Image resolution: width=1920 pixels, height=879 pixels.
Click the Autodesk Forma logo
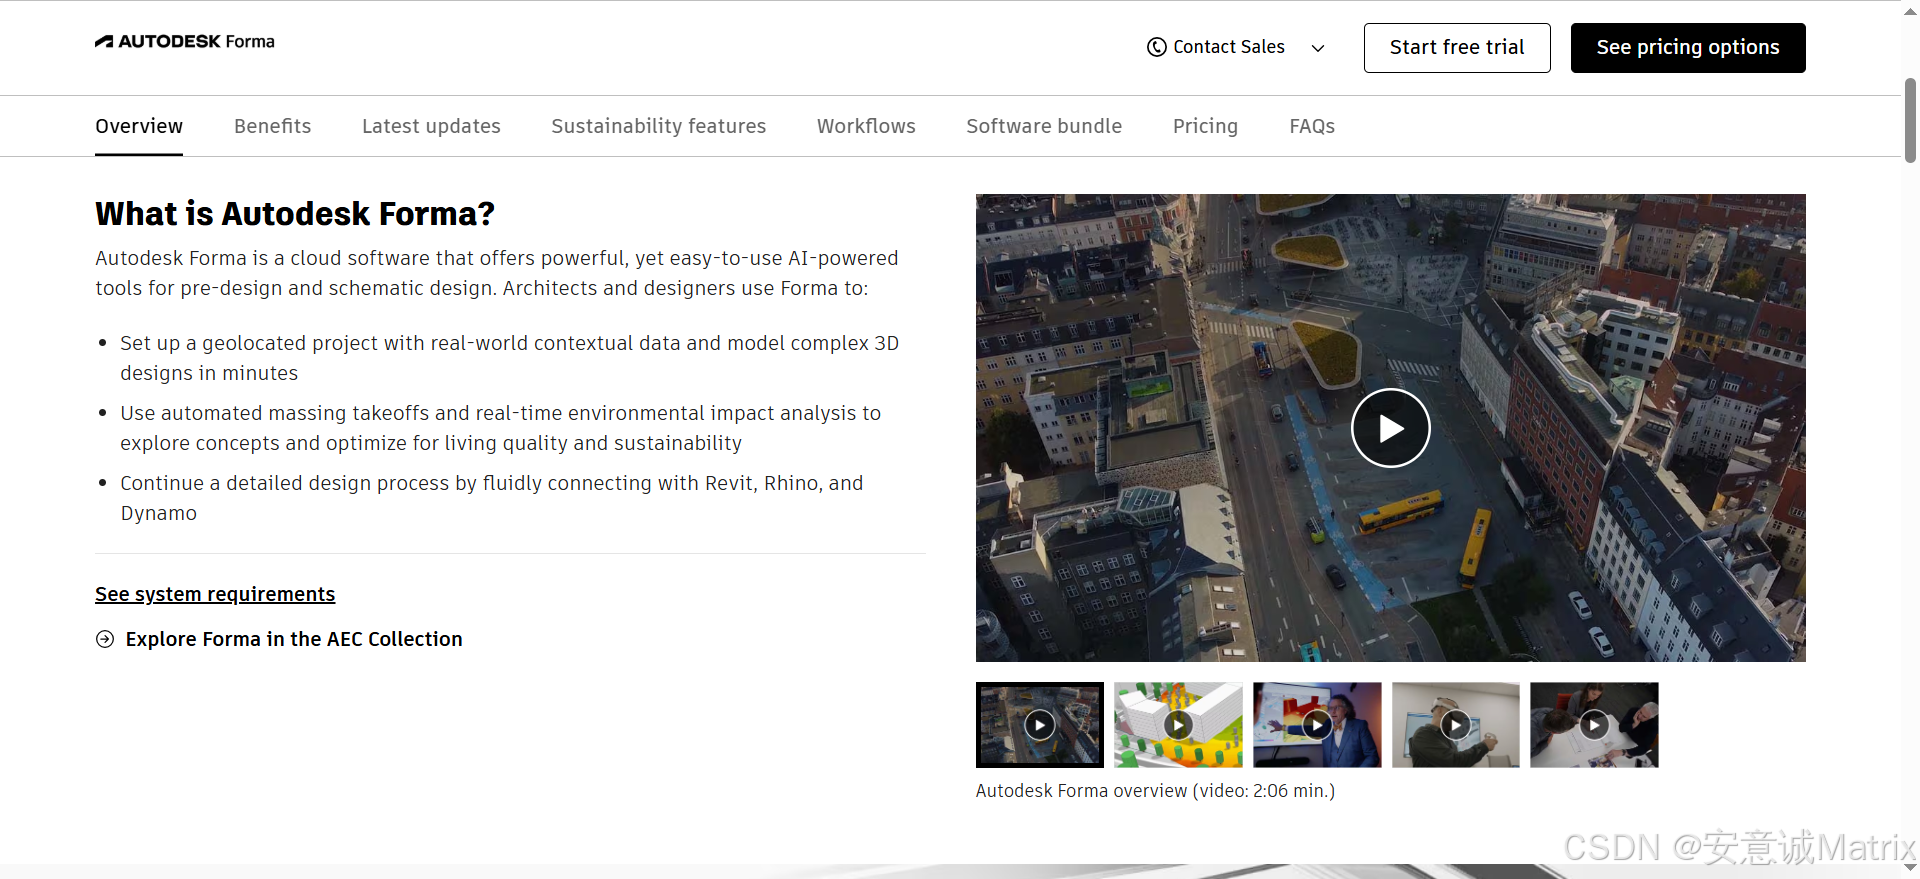[185, 42]
